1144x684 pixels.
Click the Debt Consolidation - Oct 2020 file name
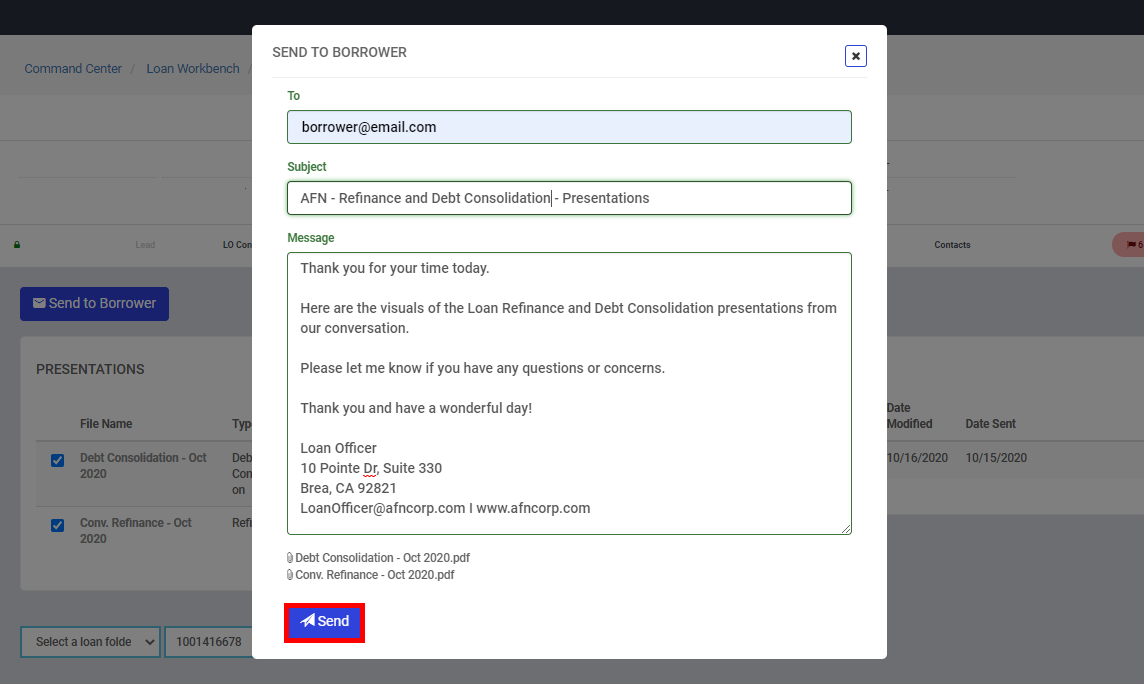tap(143, 465)
